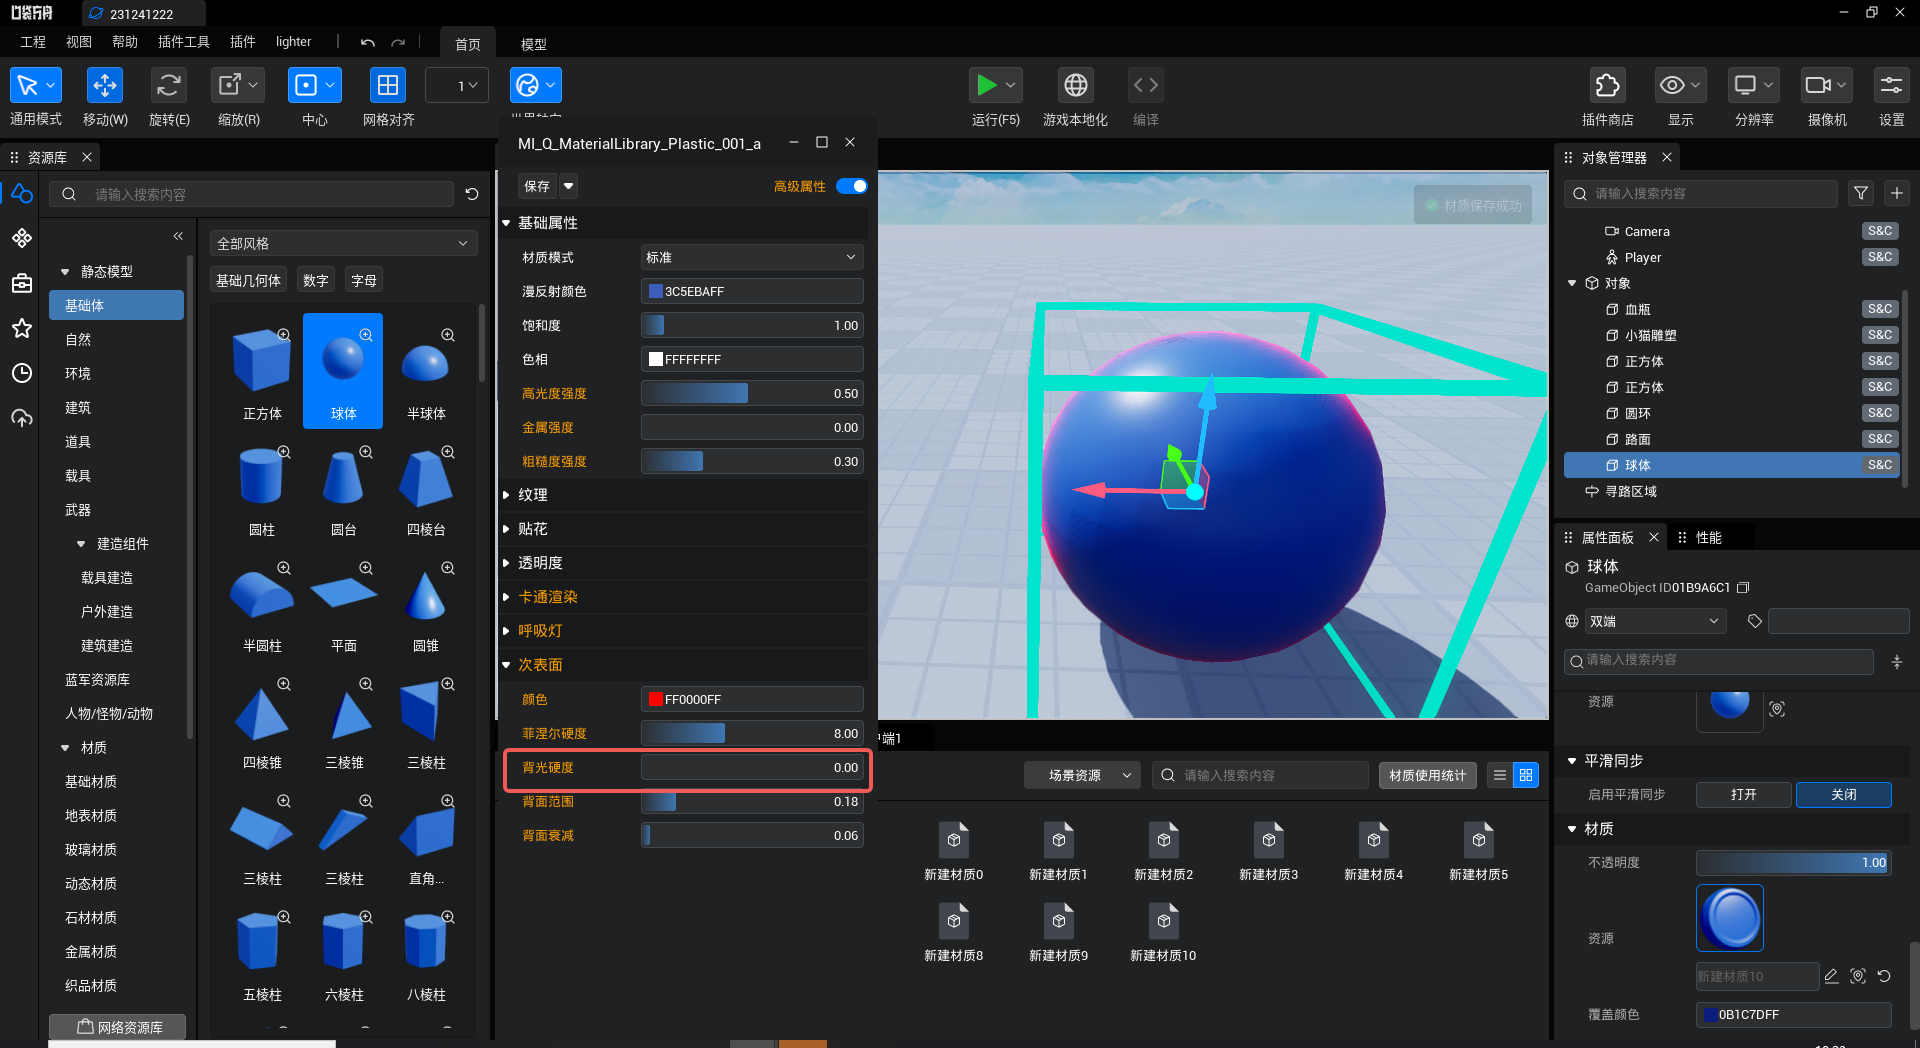Image resolution: width=1920 pixels, height=1048 pixels.
Task: Activate the Move (W) tool
Action: pyautogui.click(x=105, y=85)
